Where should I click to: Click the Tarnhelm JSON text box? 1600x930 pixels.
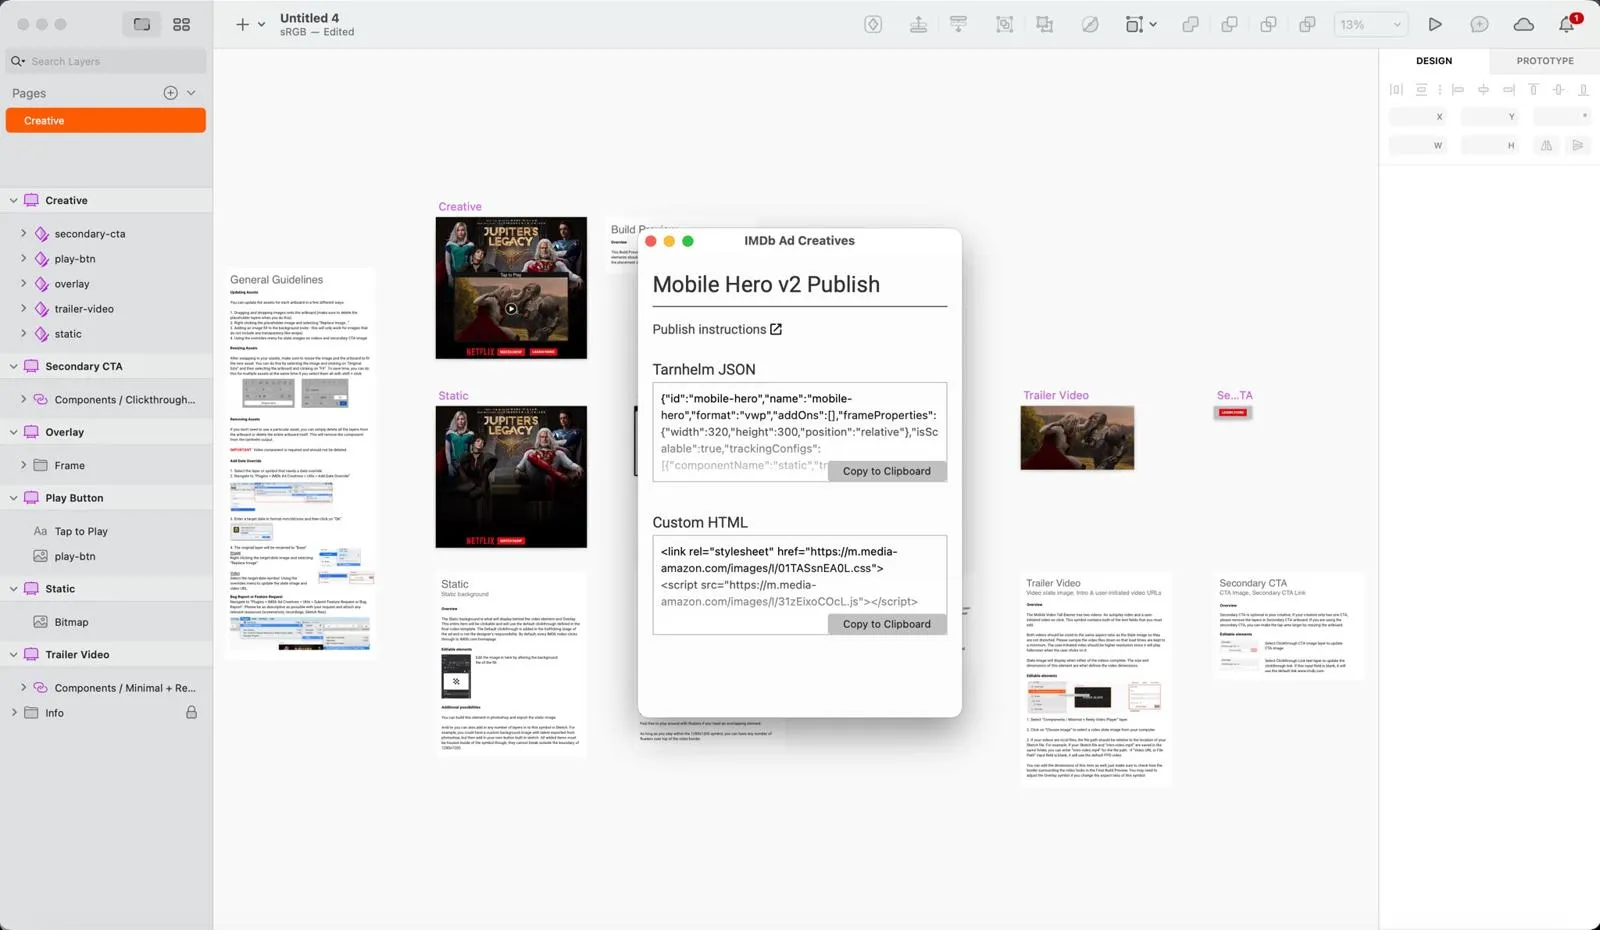point(799,432)
